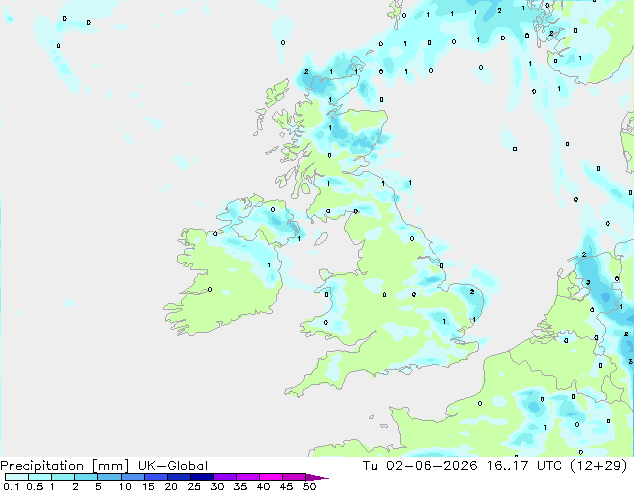Image resolution: width=634 pixels, height=490 pixels.
Task: Click the "5" legend scale label
Action: pyautogui.click(x=98, y=486)
